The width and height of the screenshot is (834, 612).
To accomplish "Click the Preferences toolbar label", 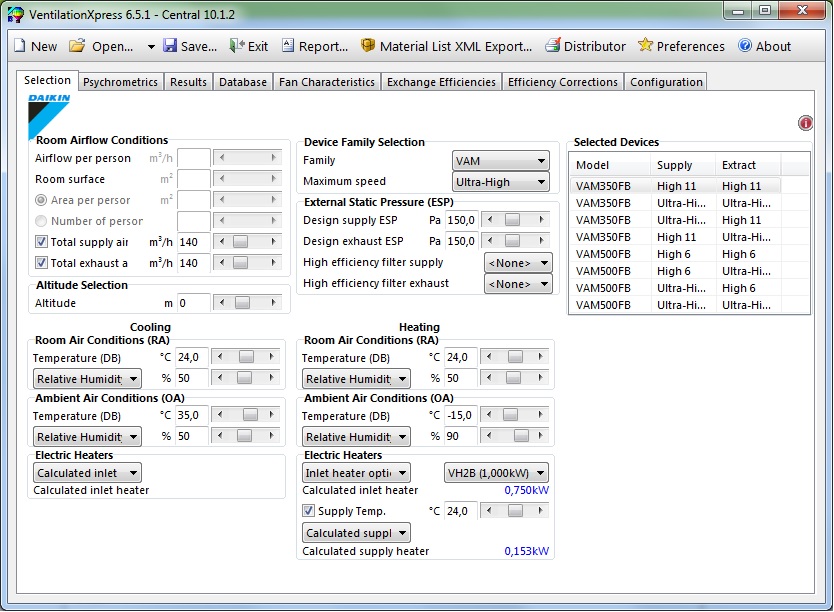I will (x=690, y=47).
